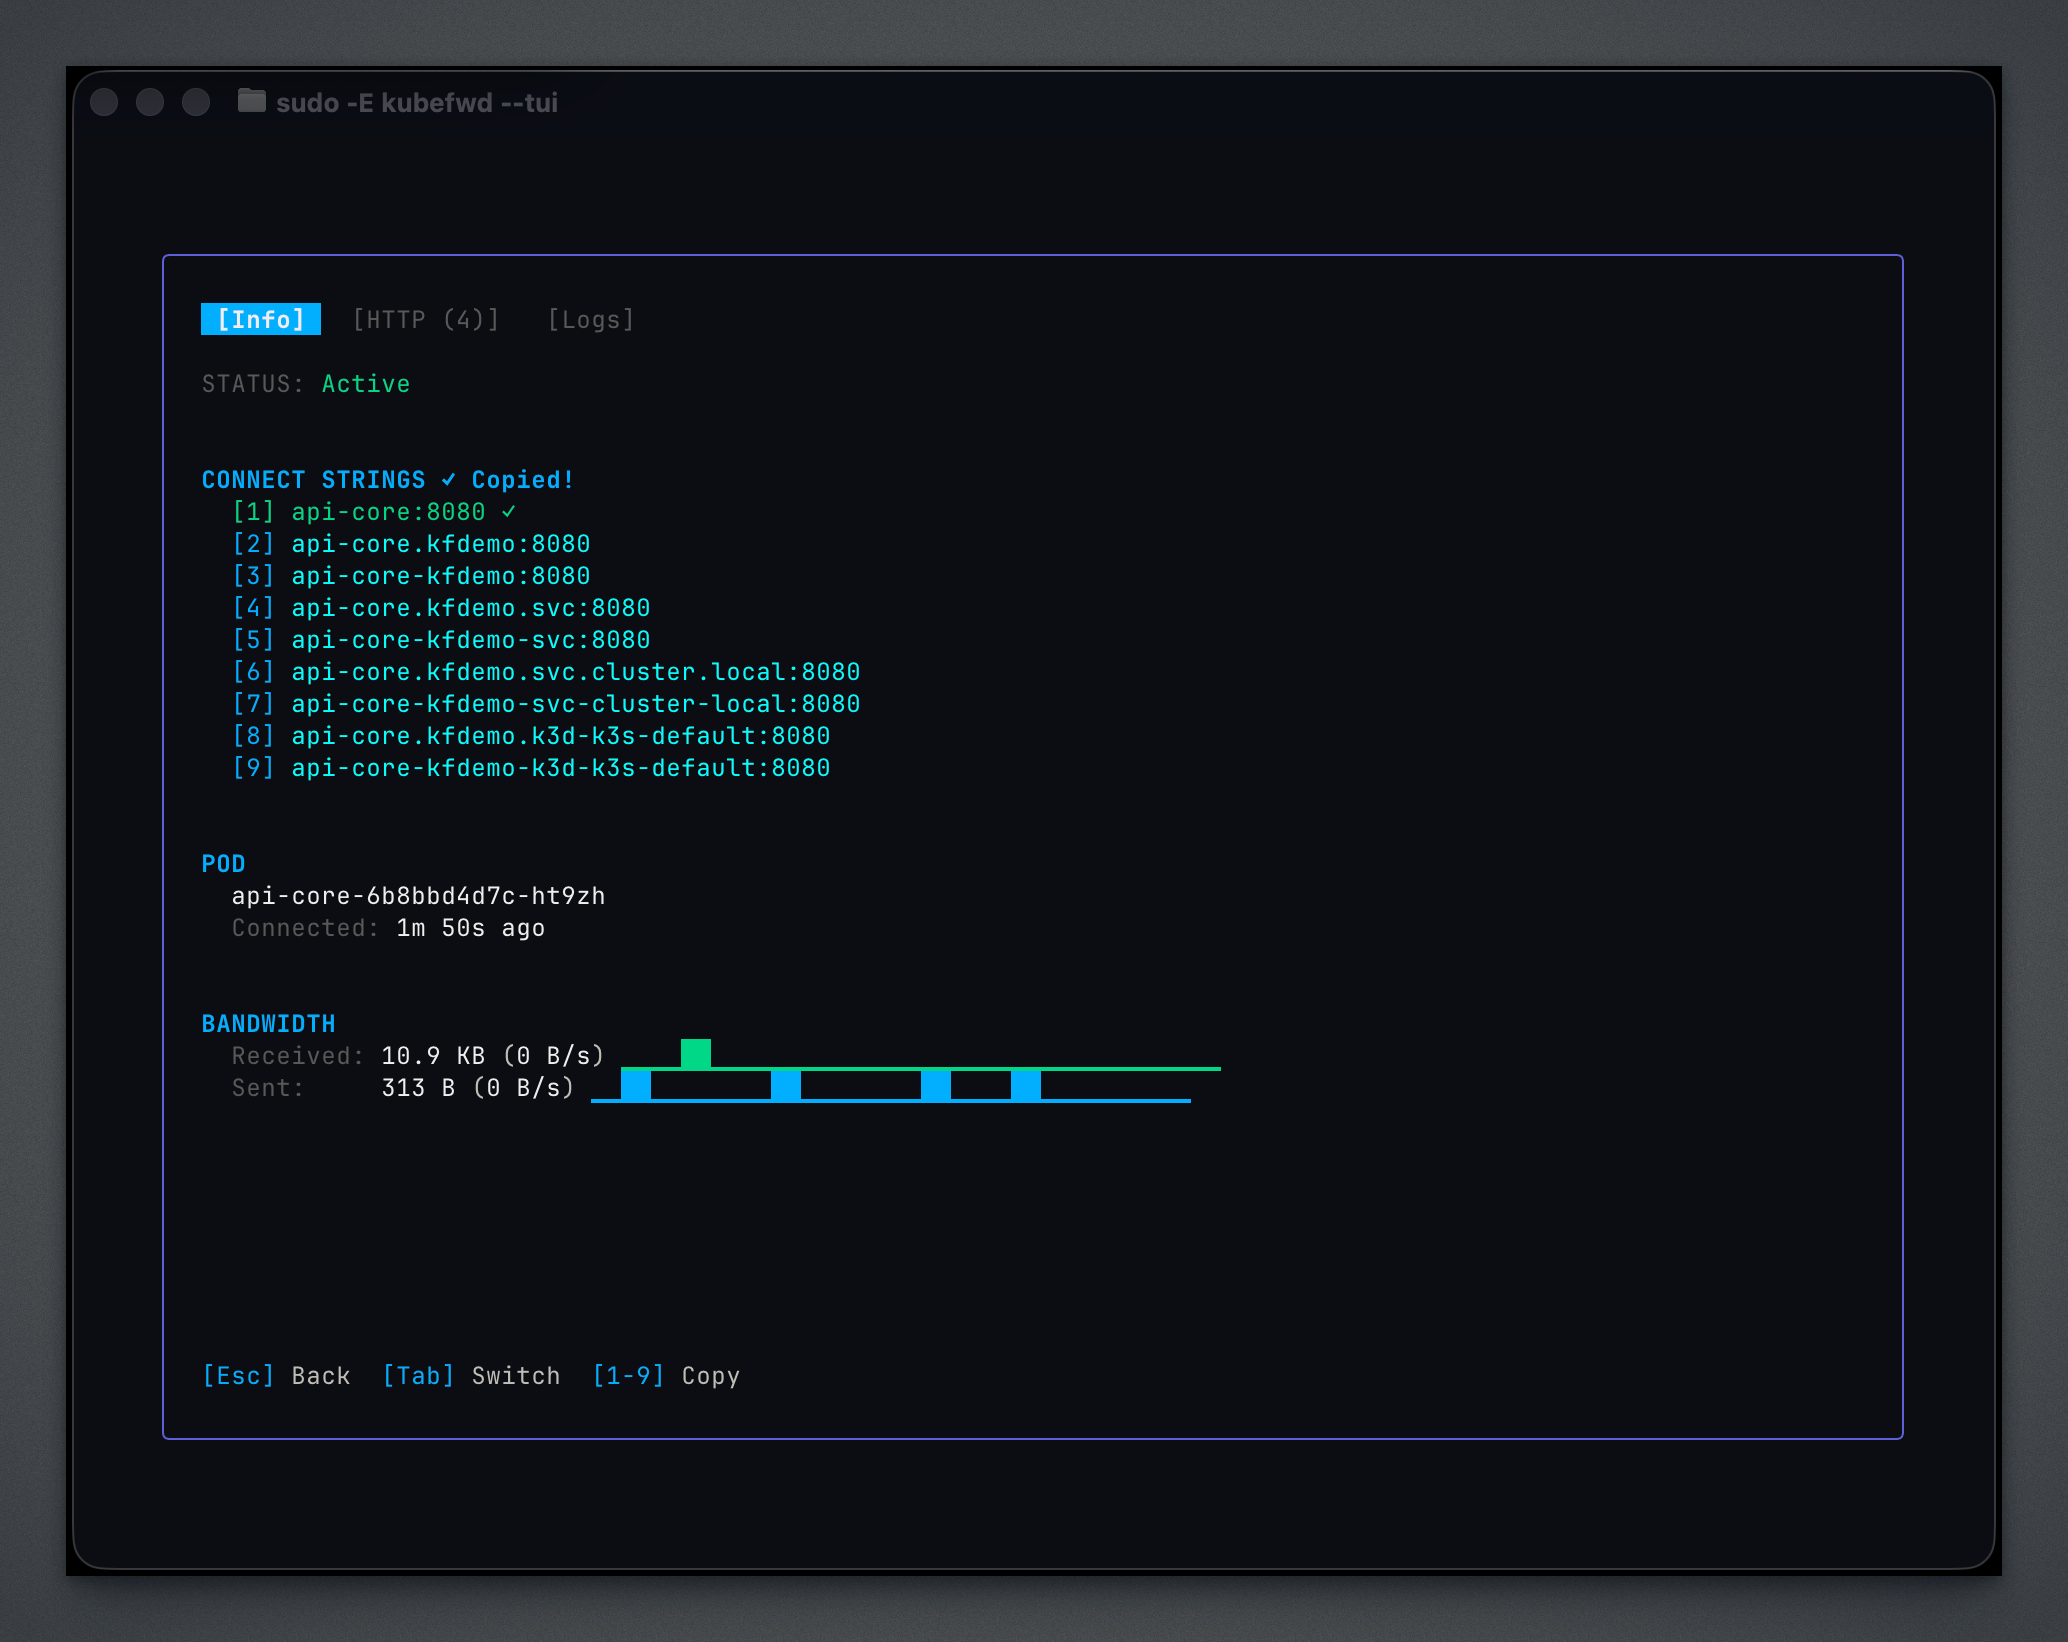The width and height of the screenshot is (2068, 1642).
Task: Click the green checkmark beside api-core:8080
Action: pos(509,511)
